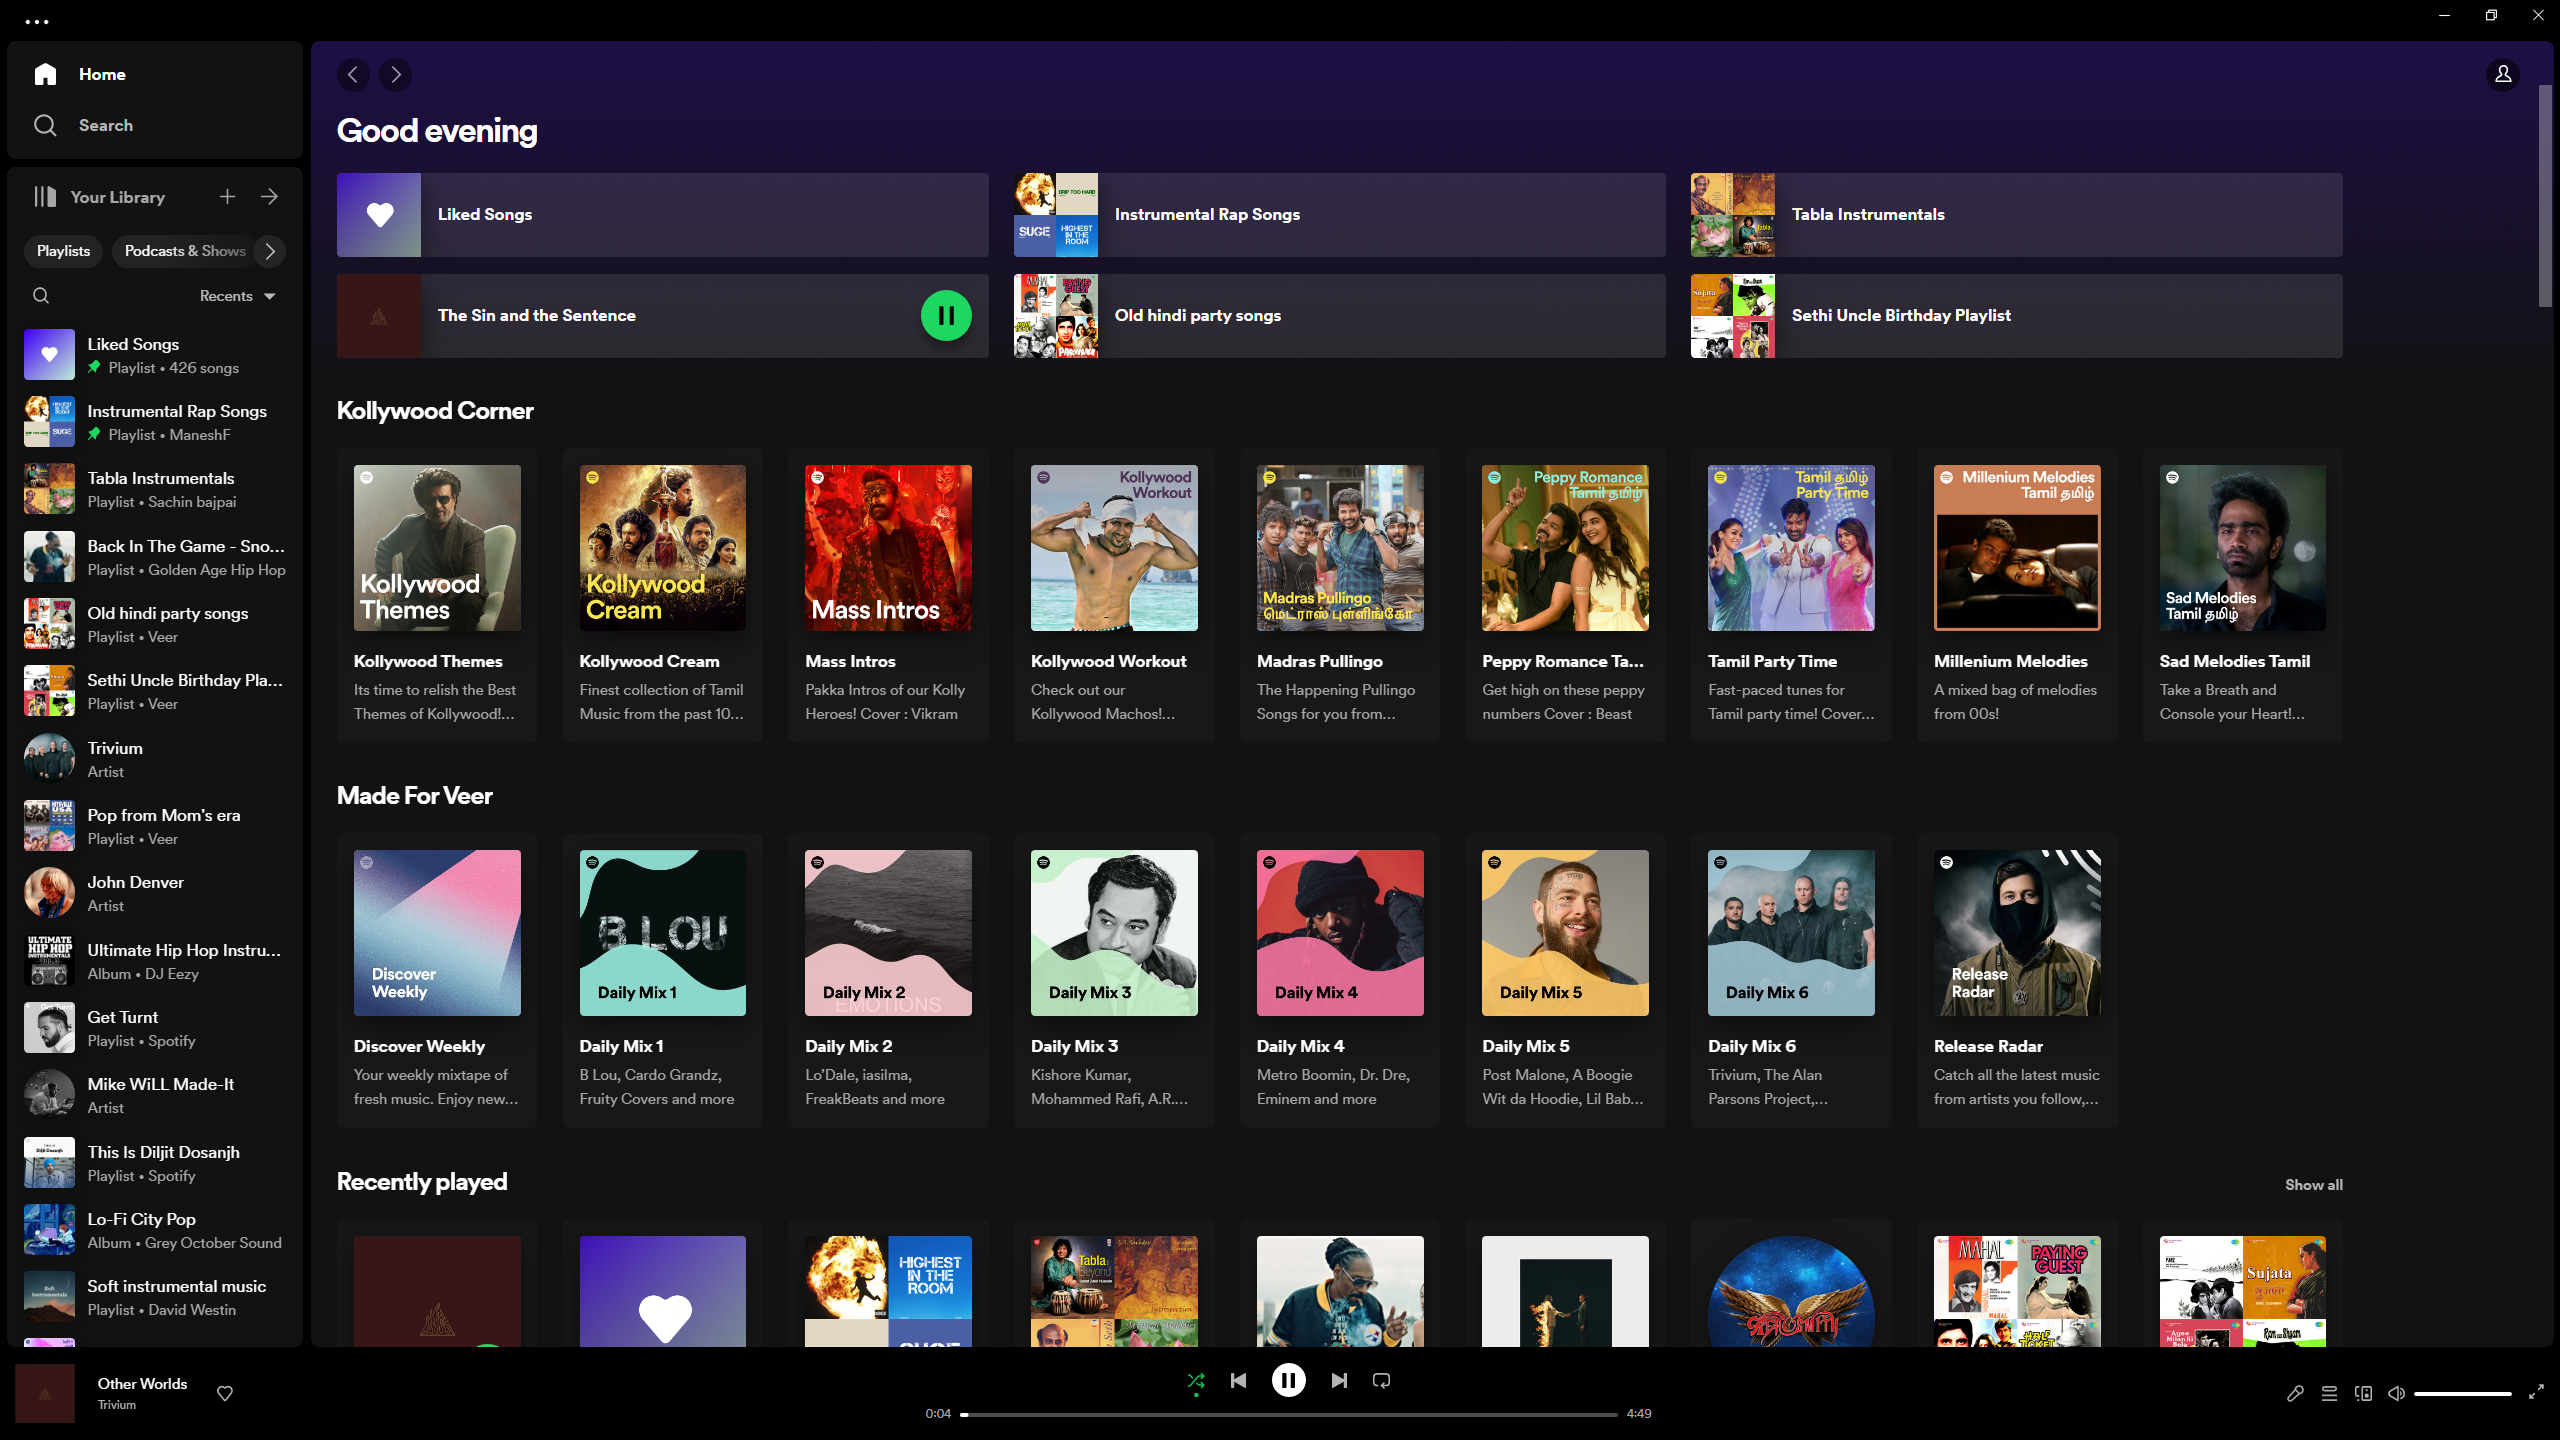Skip to next track

pos(1339,1381)
